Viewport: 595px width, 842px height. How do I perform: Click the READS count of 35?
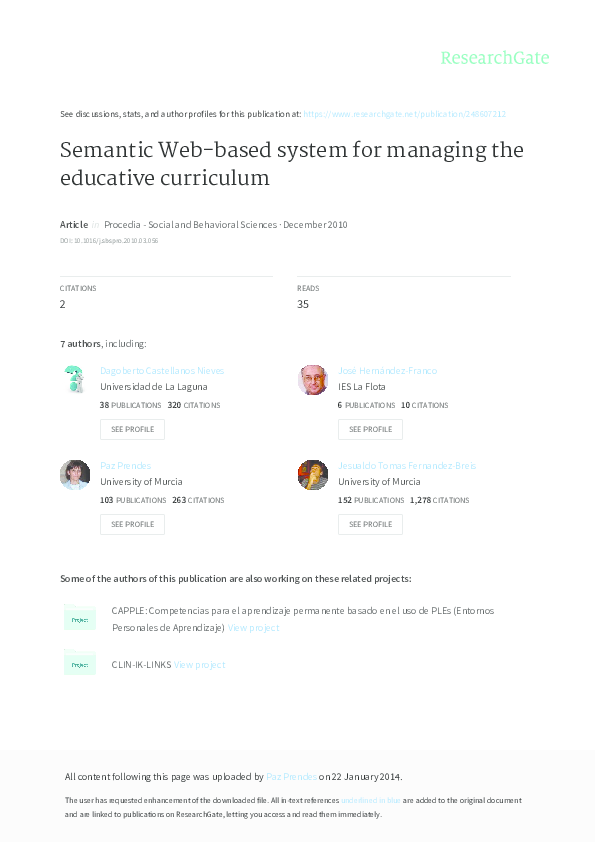pos(303,303)
